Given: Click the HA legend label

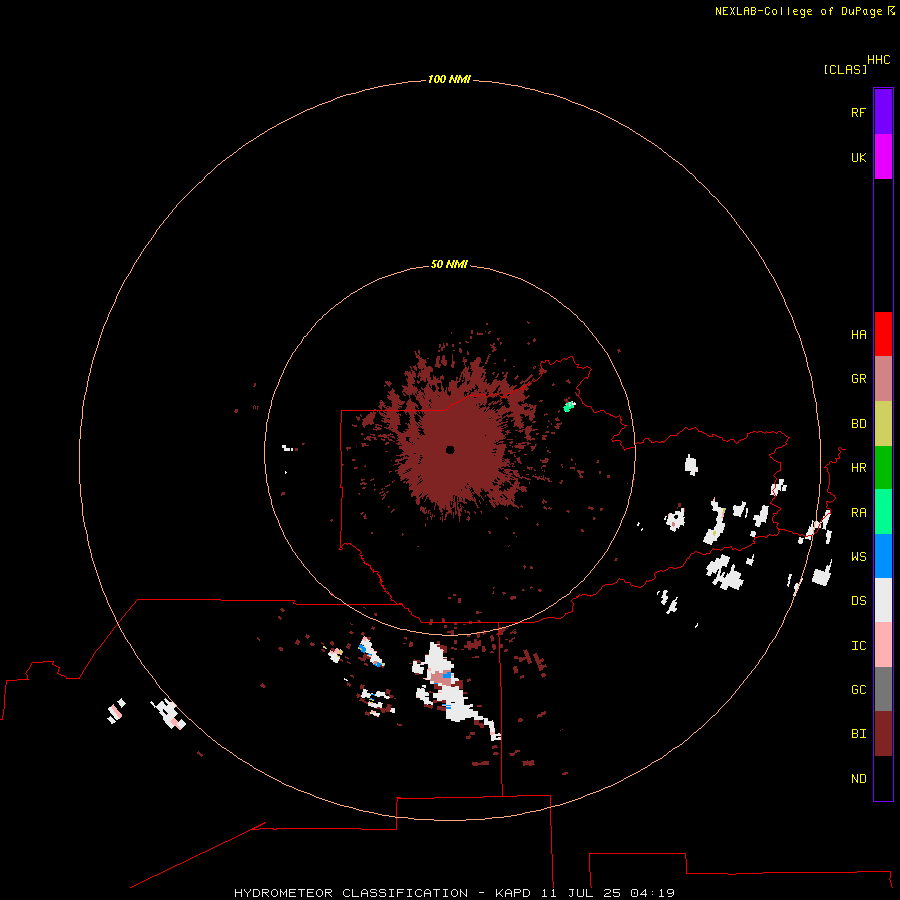Looking at the screenshot, I should click(858, 334).
